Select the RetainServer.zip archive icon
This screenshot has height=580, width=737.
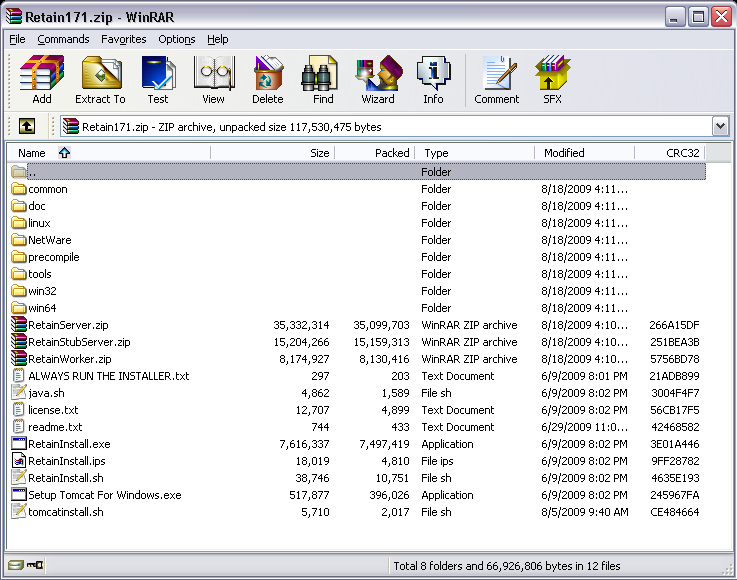click(x=19, y=325)
